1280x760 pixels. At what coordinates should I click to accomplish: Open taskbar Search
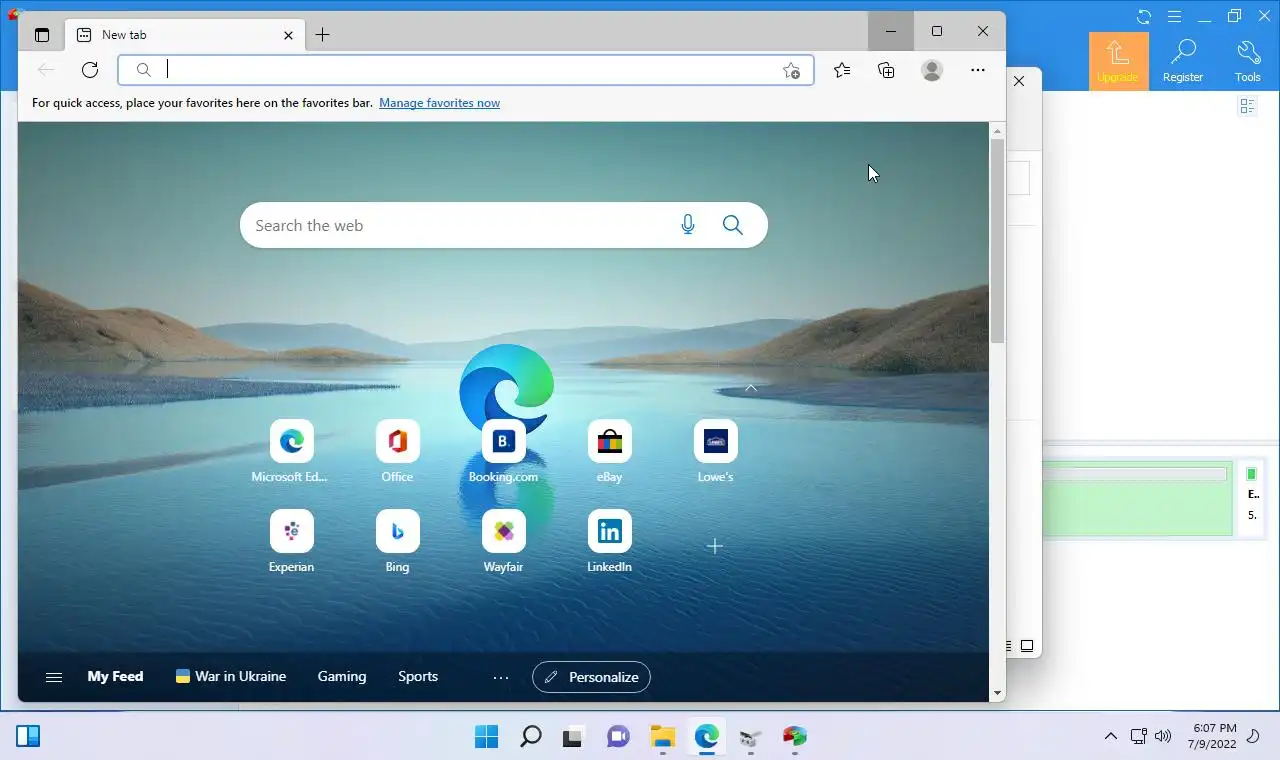pyautogui.click(x=531, y=737)
